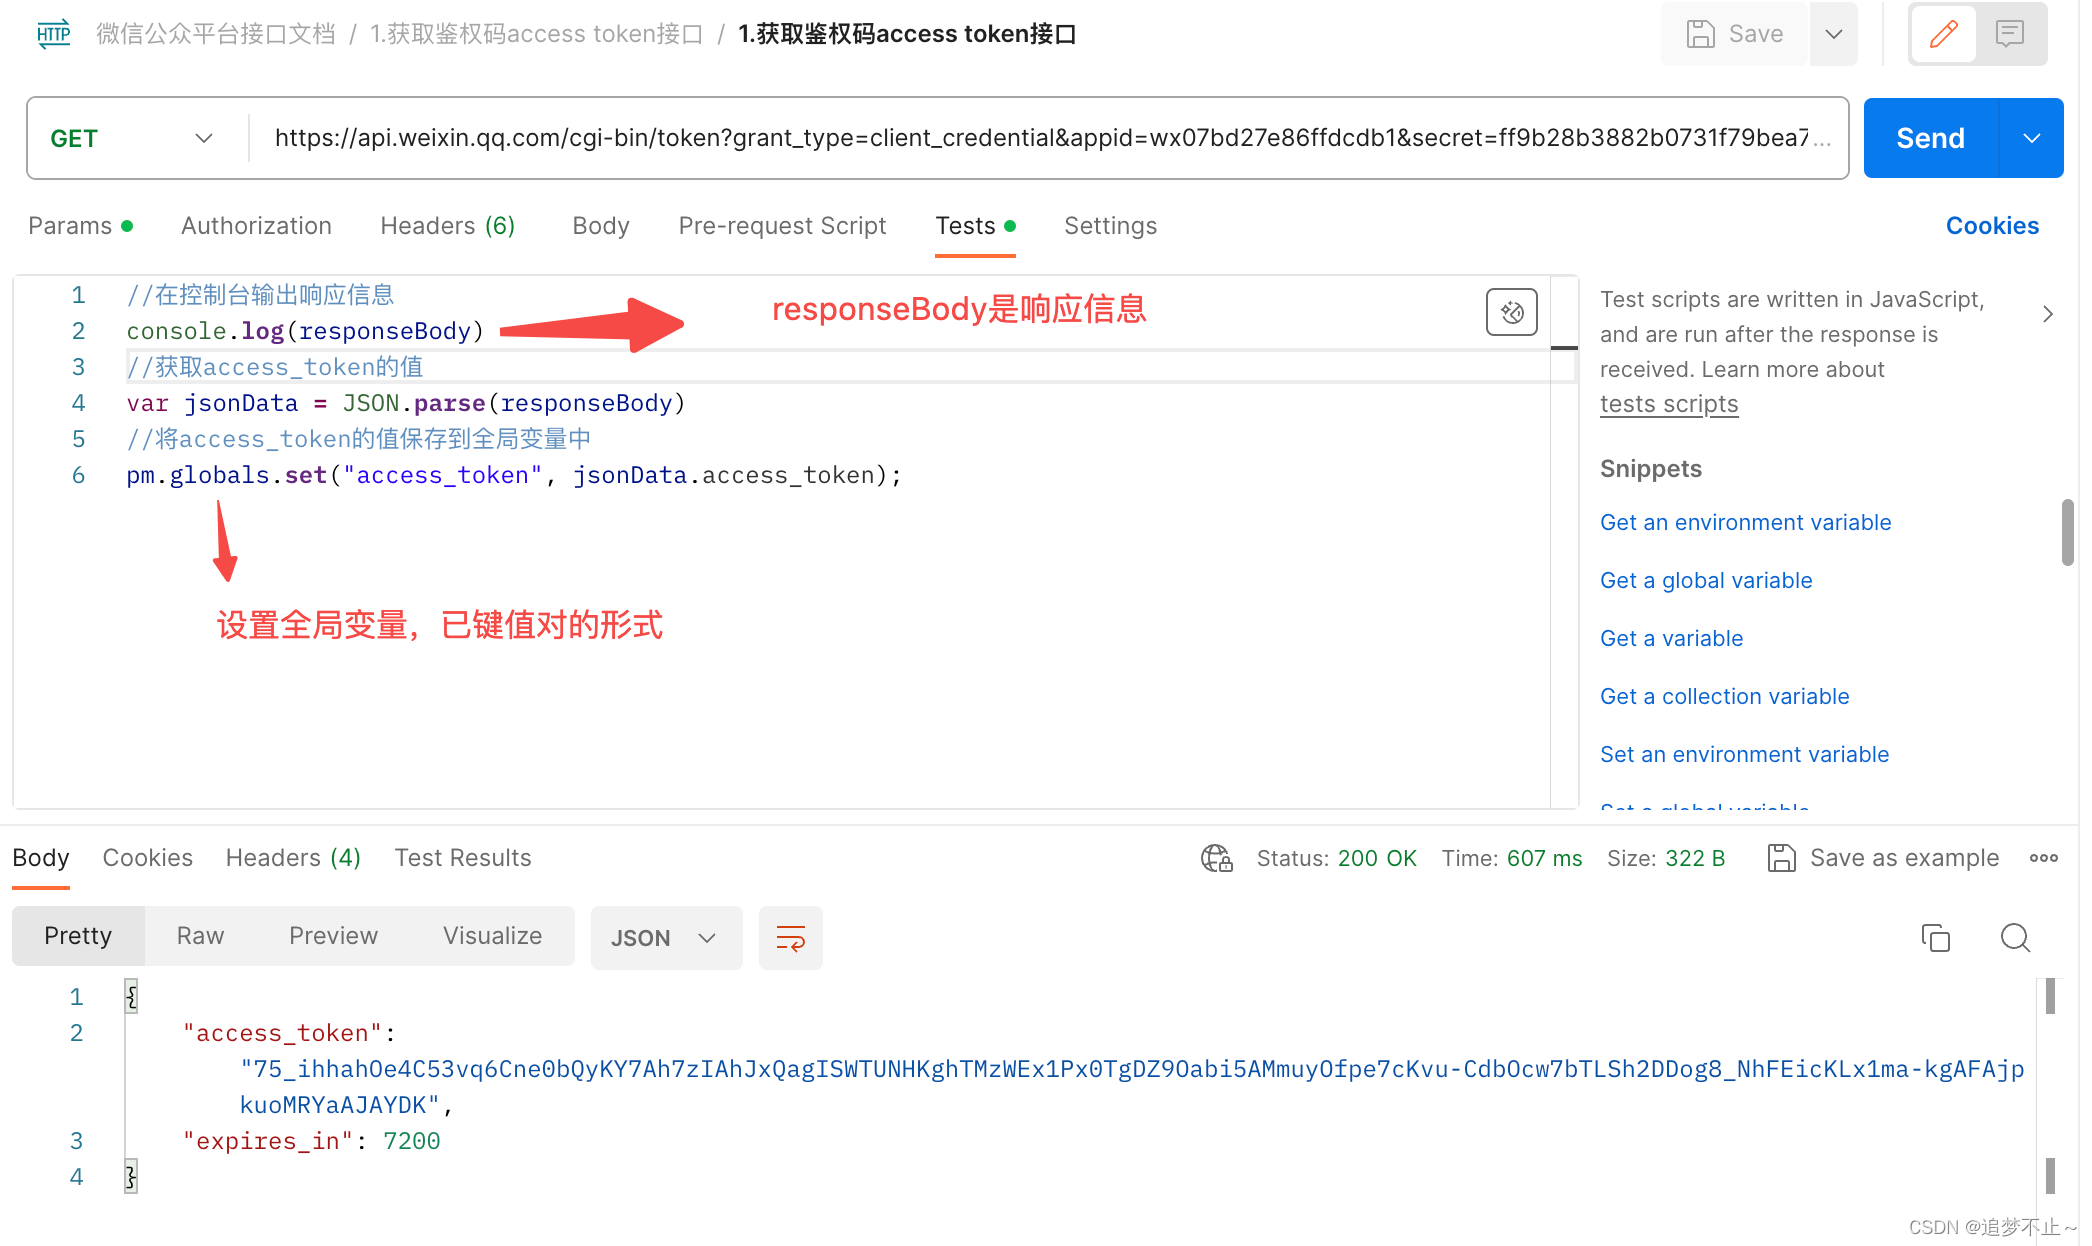Click the cookie icon beside Status 200 OK
This screenshot has height=1246, width=2092.
[x=1216, y=858]
